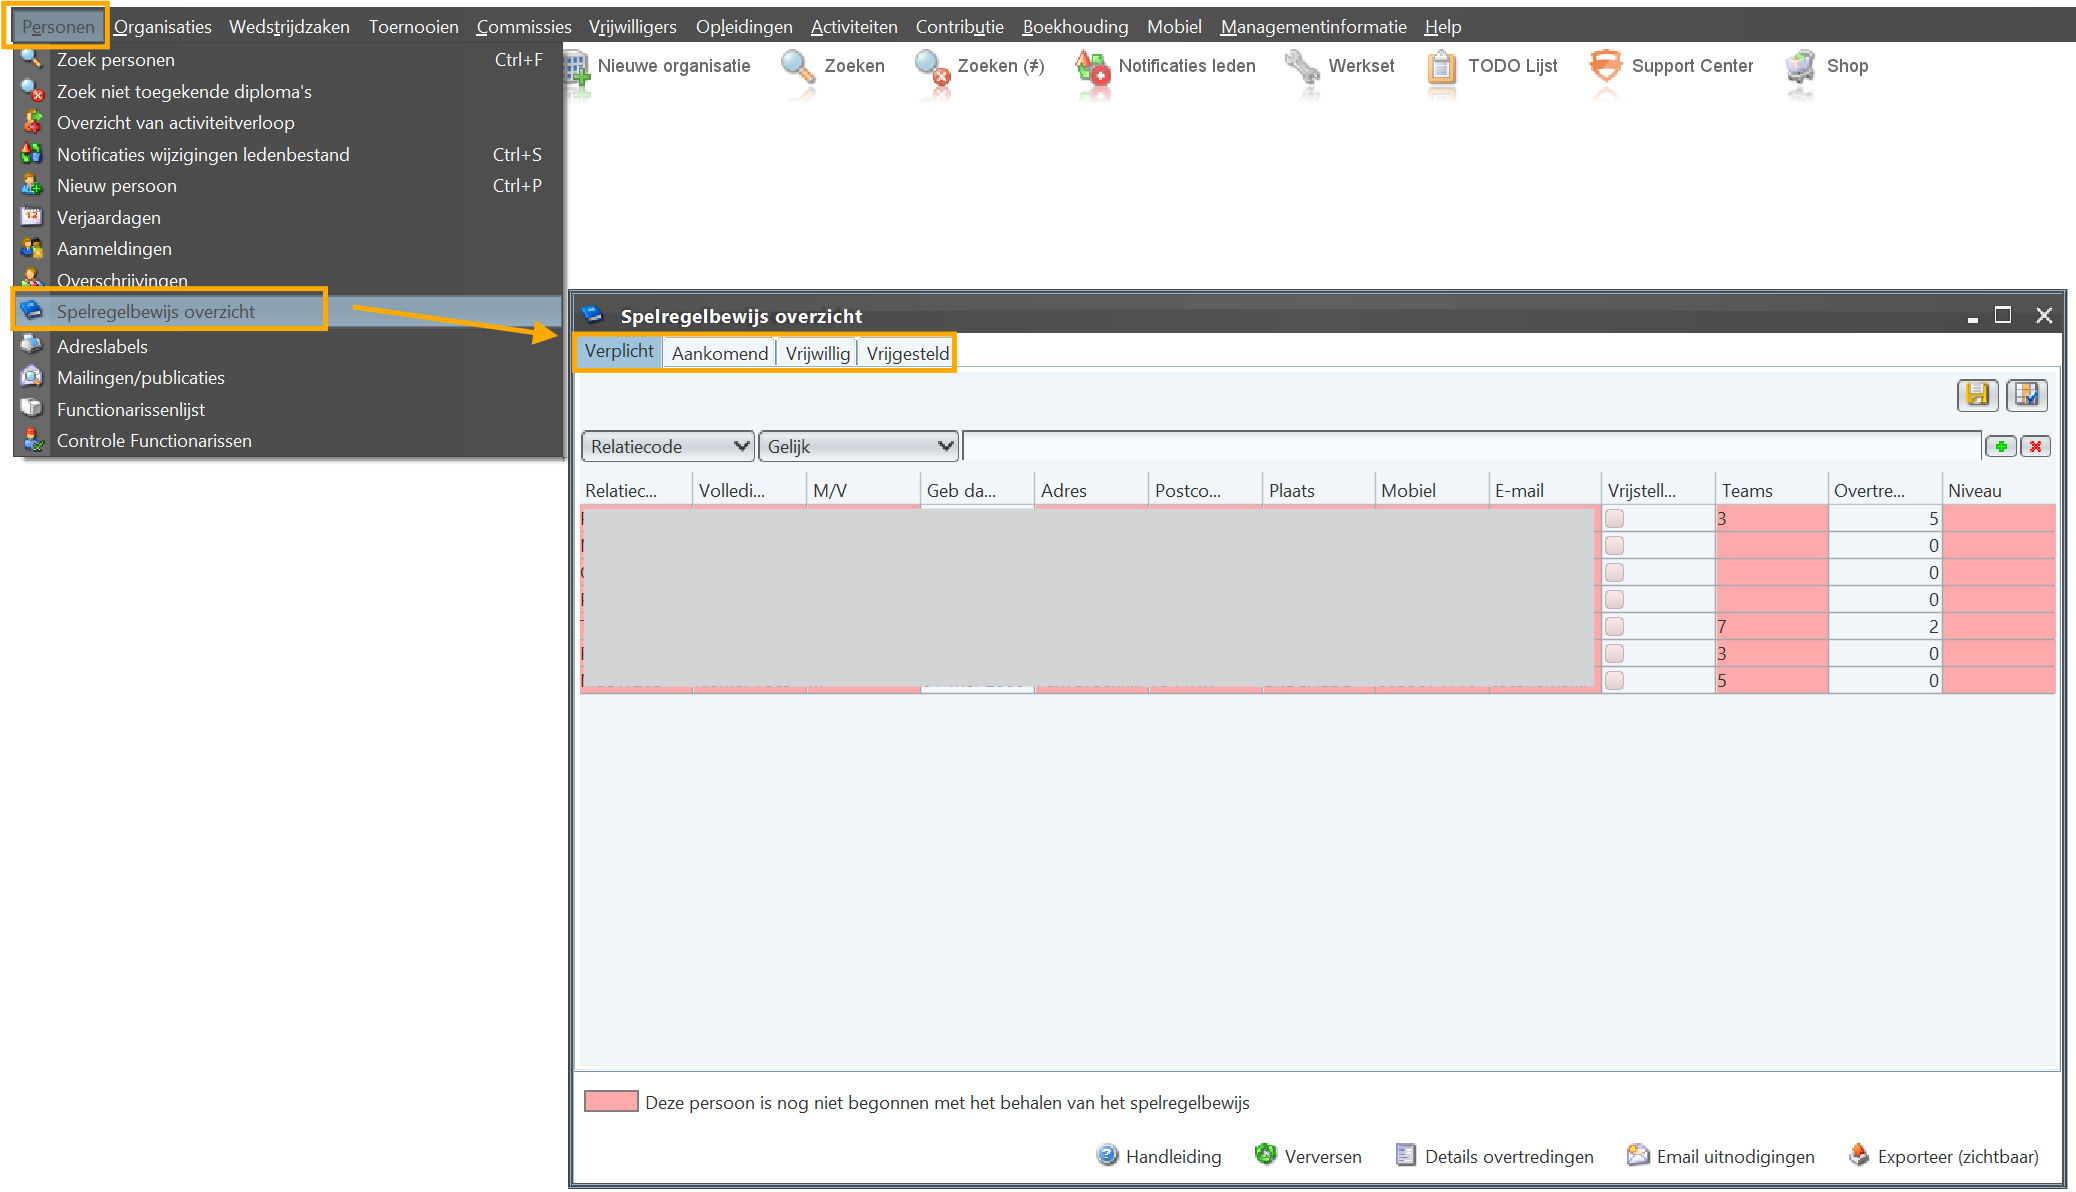Click the pink legend color swatch
2076x1192 pixels.
(x=611, y=1102)
